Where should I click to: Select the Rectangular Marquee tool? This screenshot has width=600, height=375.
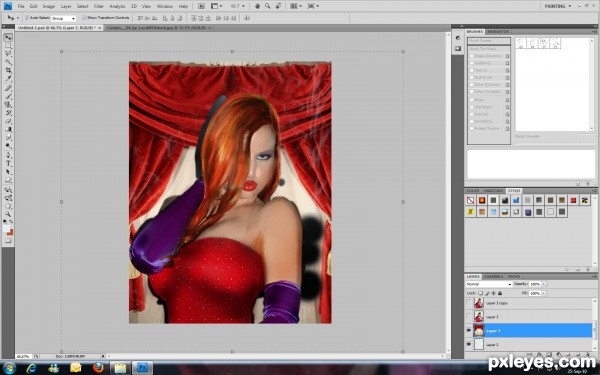click(8, 46)
